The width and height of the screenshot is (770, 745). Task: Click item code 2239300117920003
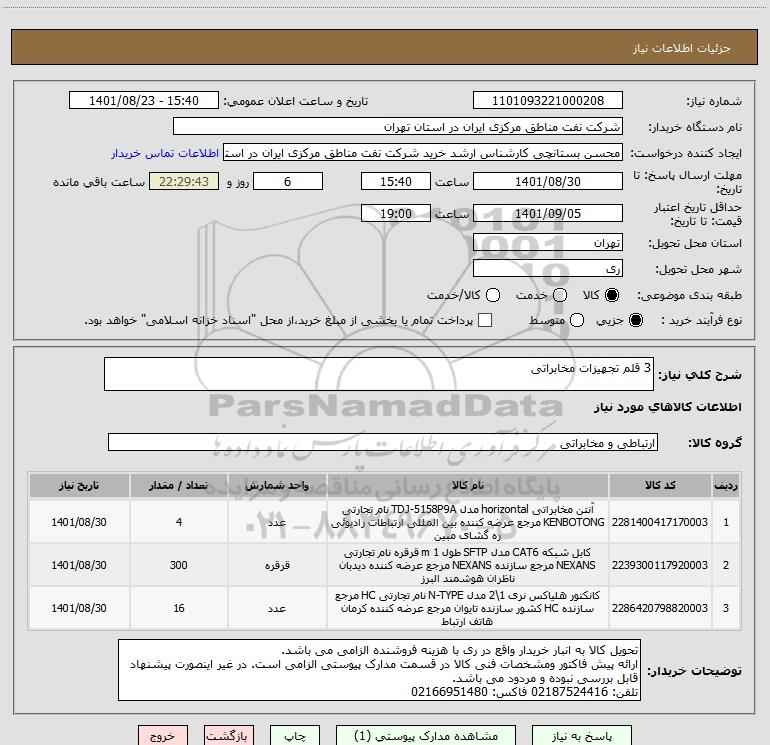(x=660, y=565)
